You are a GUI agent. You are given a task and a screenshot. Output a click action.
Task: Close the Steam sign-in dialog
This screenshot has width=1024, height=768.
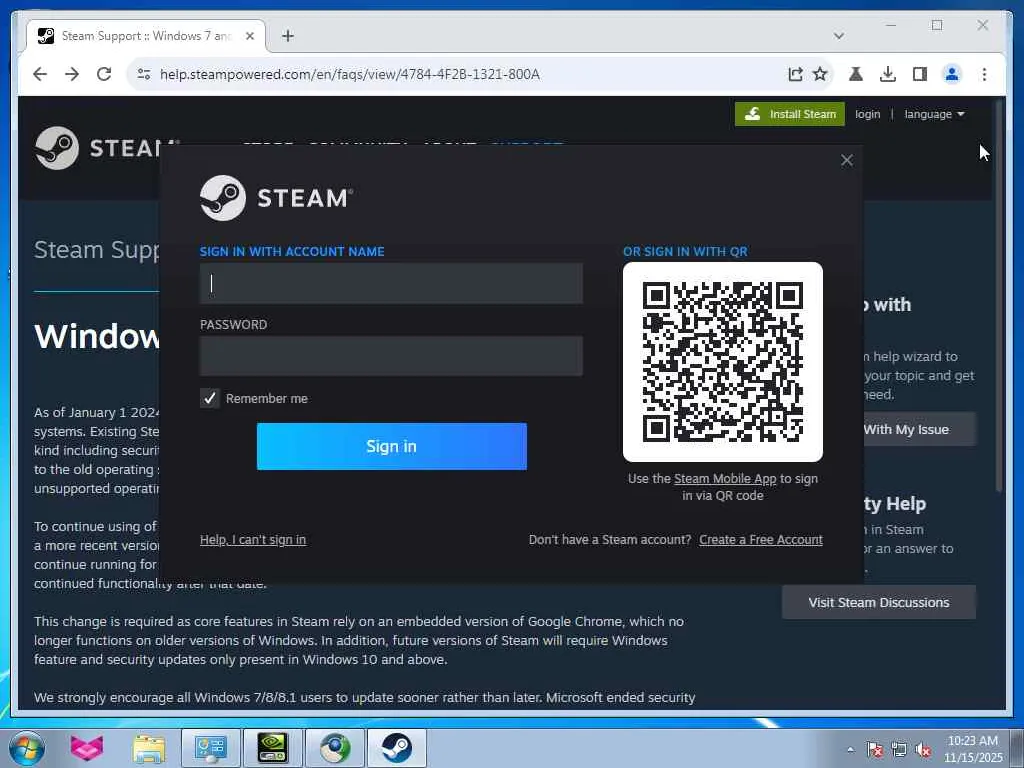[847, 160]
